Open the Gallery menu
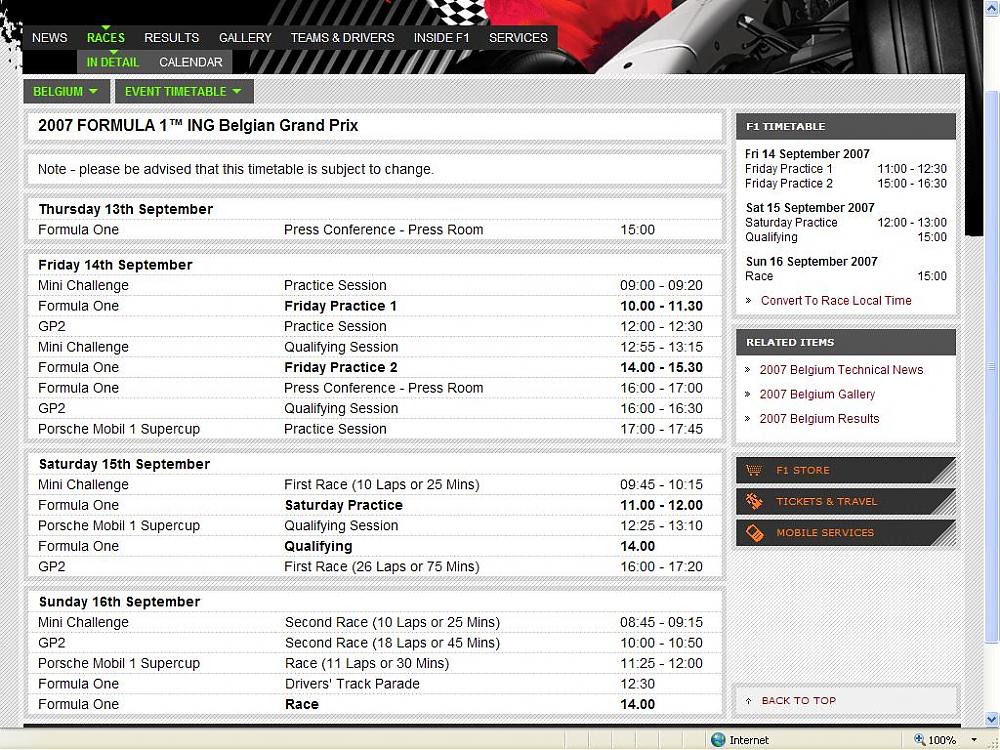 click(x=245, y=38)
